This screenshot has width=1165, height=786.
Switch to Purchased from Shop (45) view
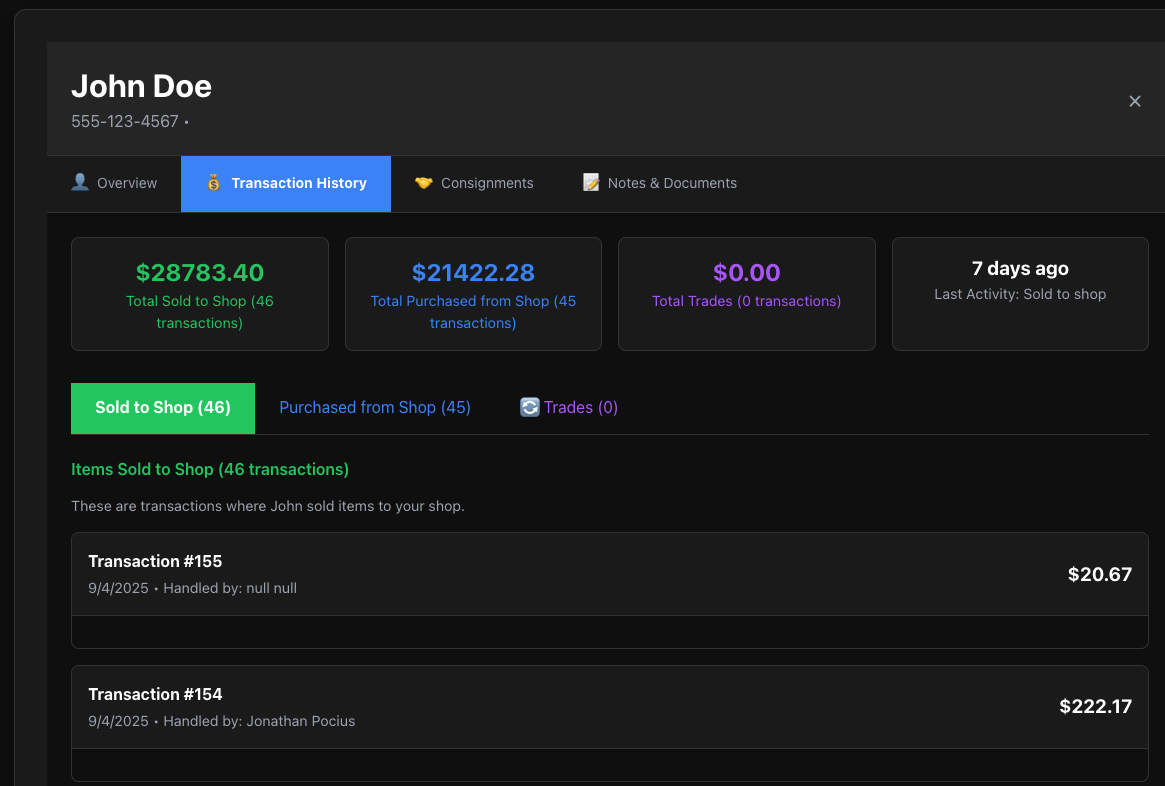pyautogui.click(x=375, y=407)
